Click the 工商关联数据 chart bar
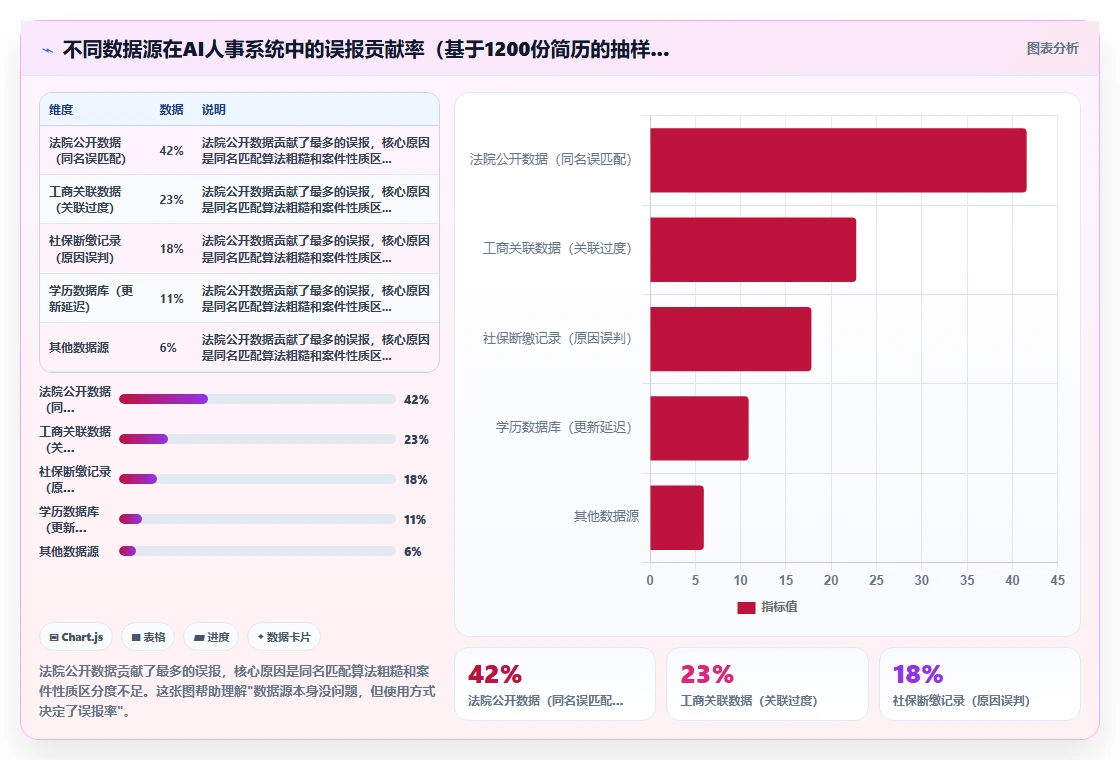The height and width of the screenshot is (760, 1120). [x=753, y=249]
